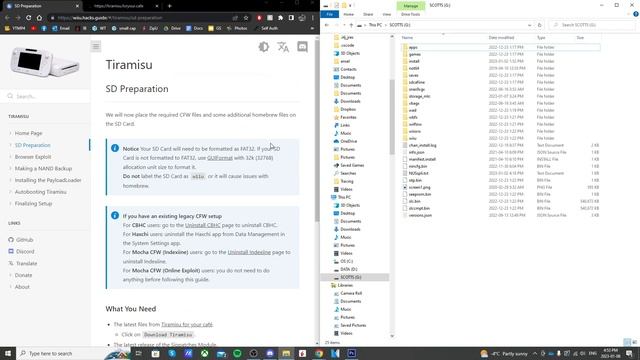640x360 pixels.
Task: Expand the Explorer address bar history dropdown
Action: tap(529, 25)
